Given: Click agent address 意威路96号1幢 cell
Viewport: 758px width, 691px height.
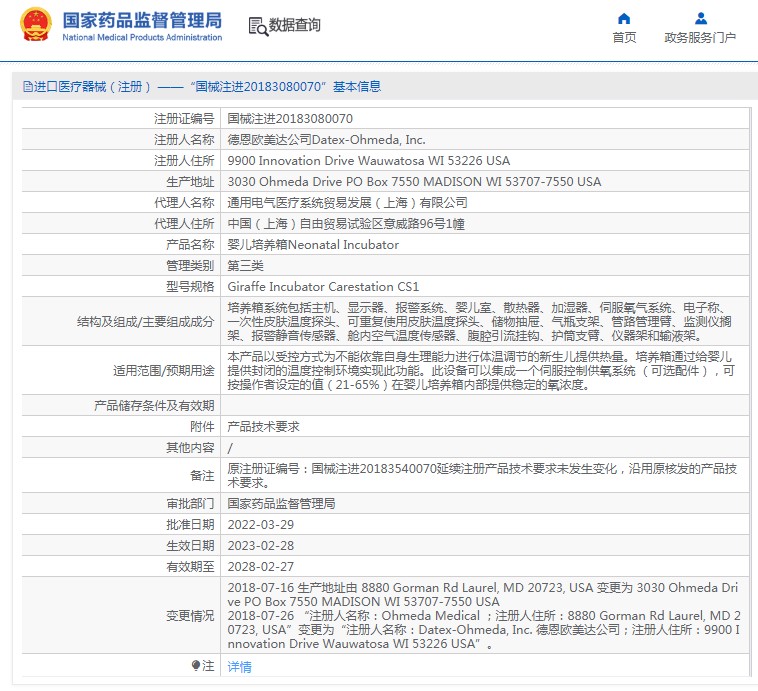Looking at the screenshot, I should [346, 224].
